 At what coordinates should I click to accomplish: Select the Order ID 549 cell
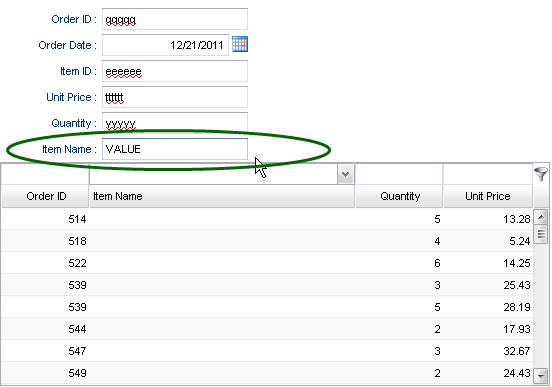click(x=45, y=373)
